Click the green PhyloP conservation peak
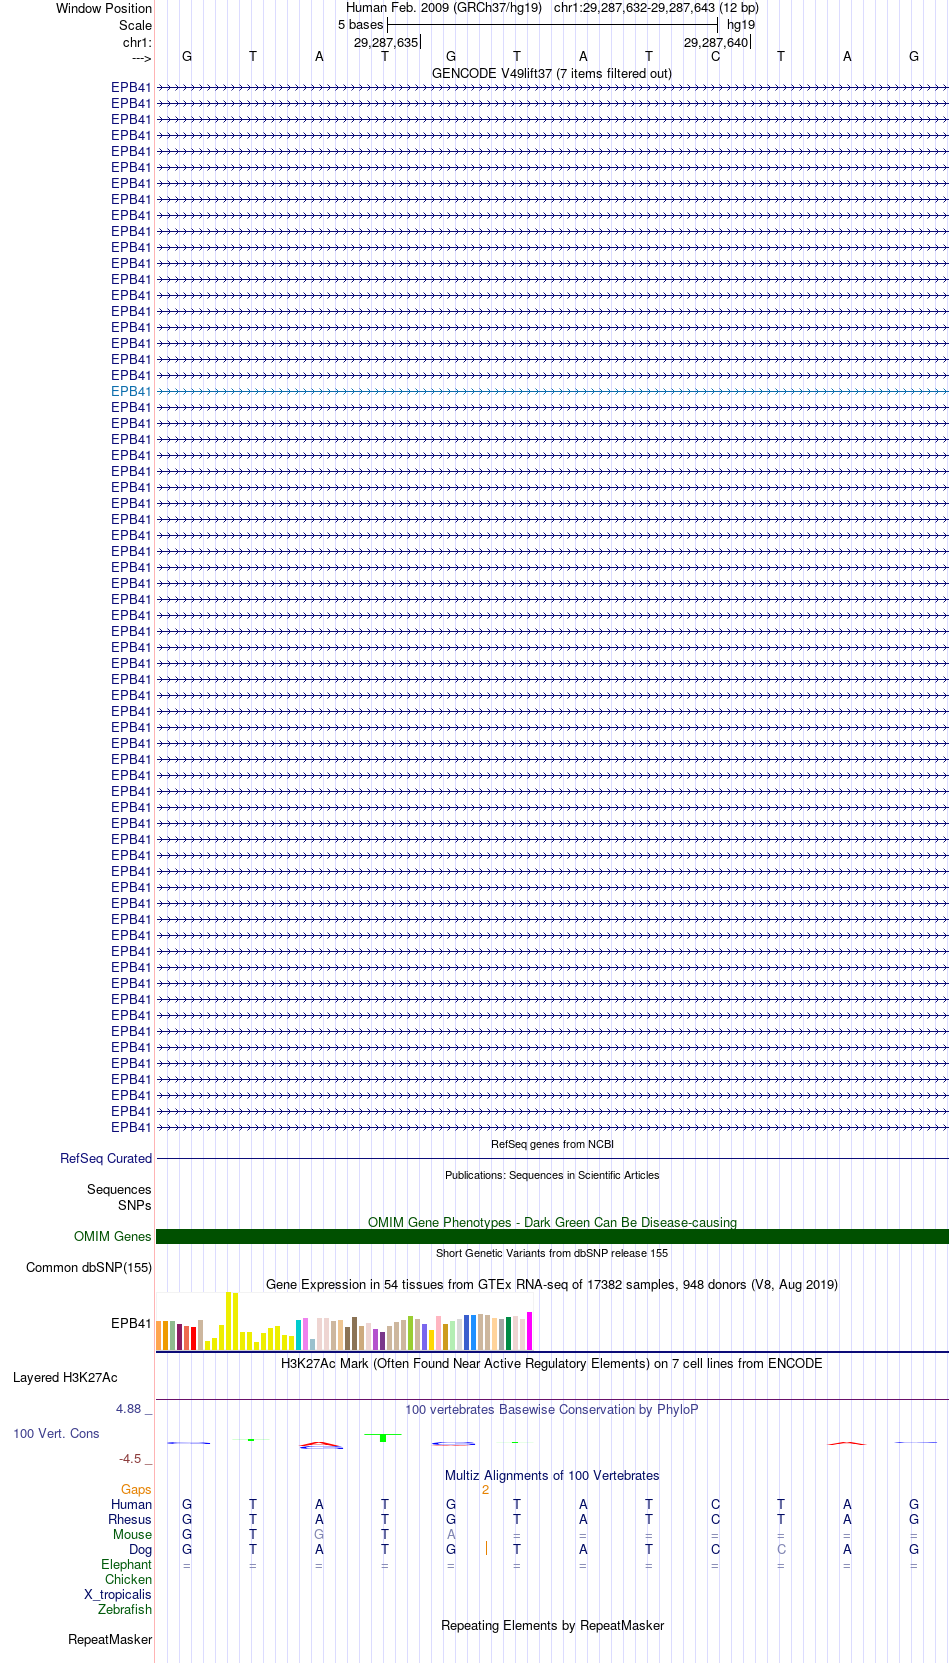Viewport: 950px width, 1663px height. point(383,1438)
